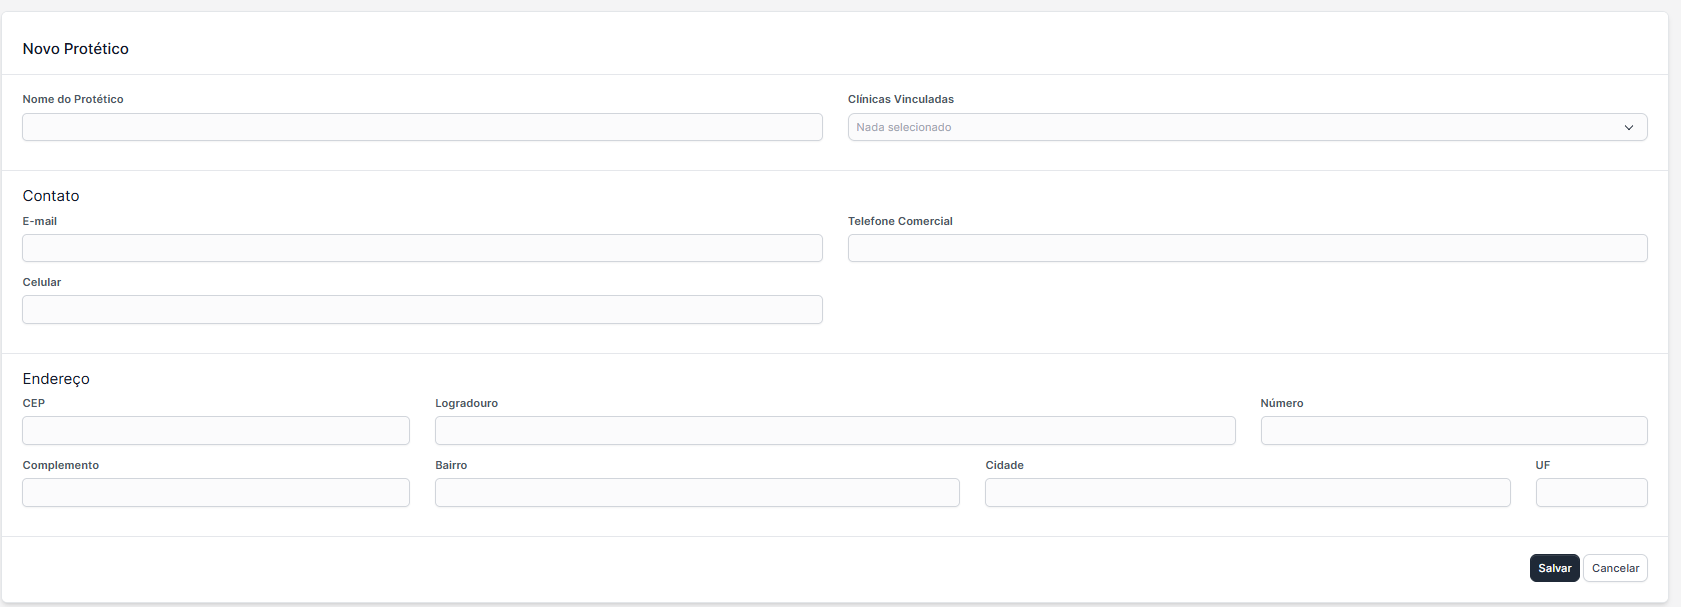Select the Telefone Comercial input field
The width and height of the screenshot is (1681, 607).
(x=1247, y=248)
